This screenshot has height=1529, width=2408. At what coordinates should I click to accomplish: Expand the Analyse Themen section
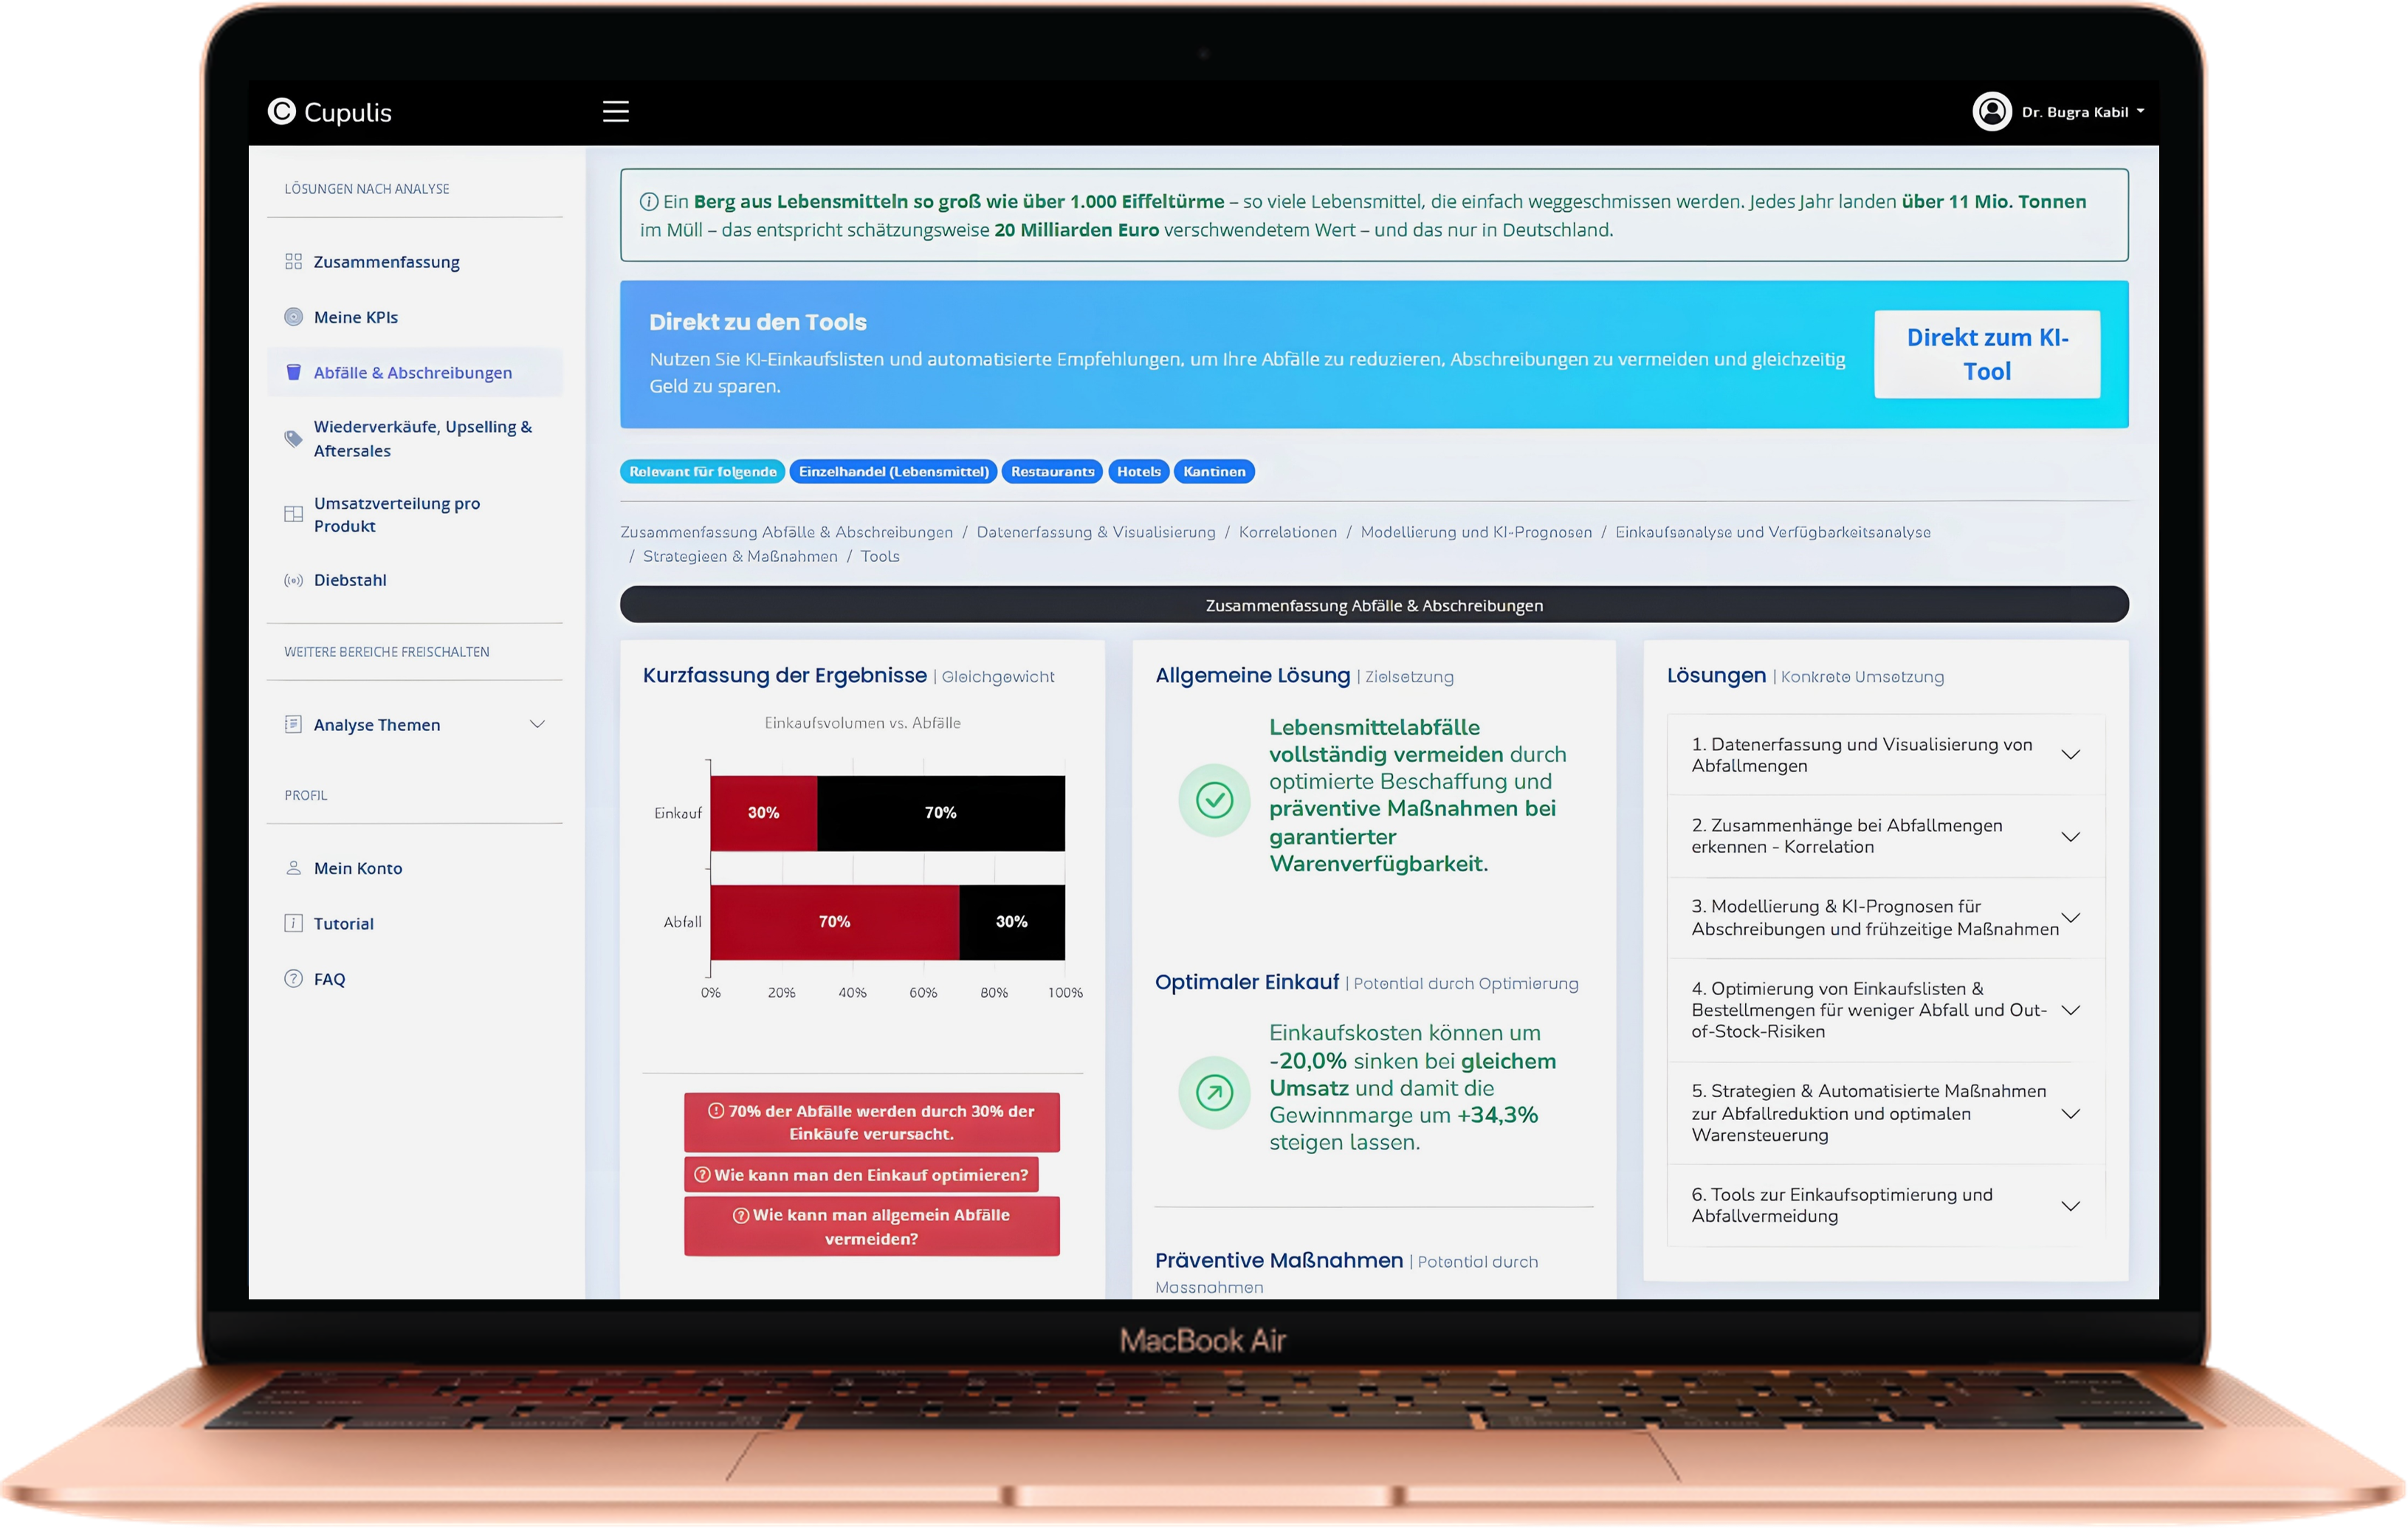(537, 724)
